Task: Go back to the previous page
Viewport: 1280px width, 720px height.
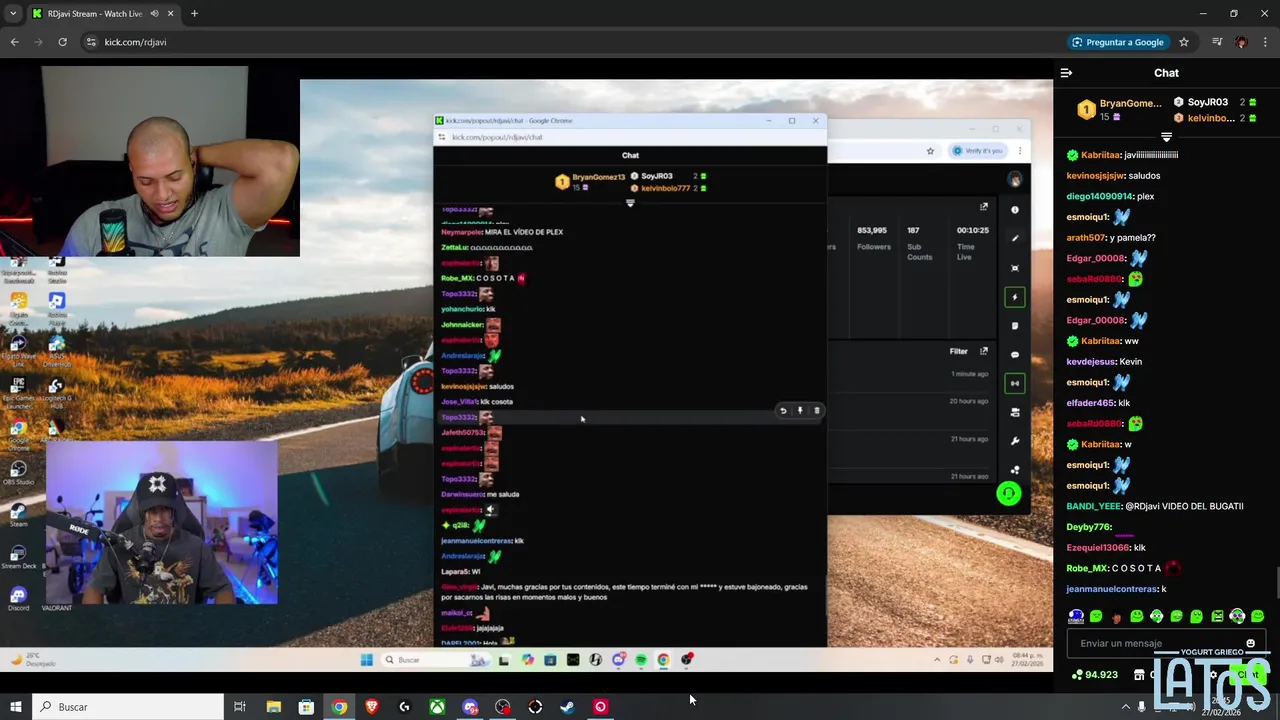Action: pos(14,42)
